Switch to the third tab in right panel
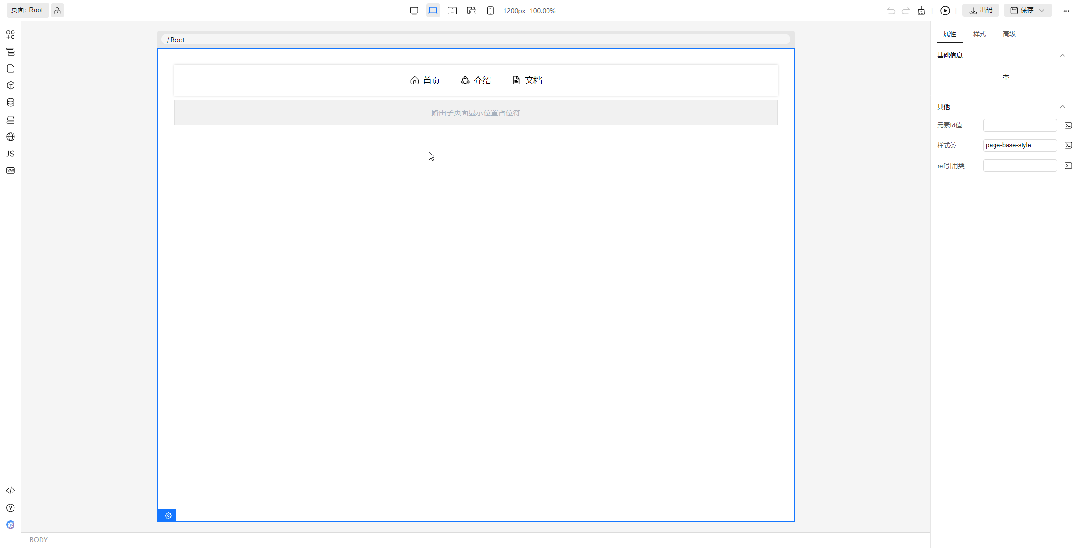Viewport: 1079px width, 548px height. click(x=1009, y=34)
